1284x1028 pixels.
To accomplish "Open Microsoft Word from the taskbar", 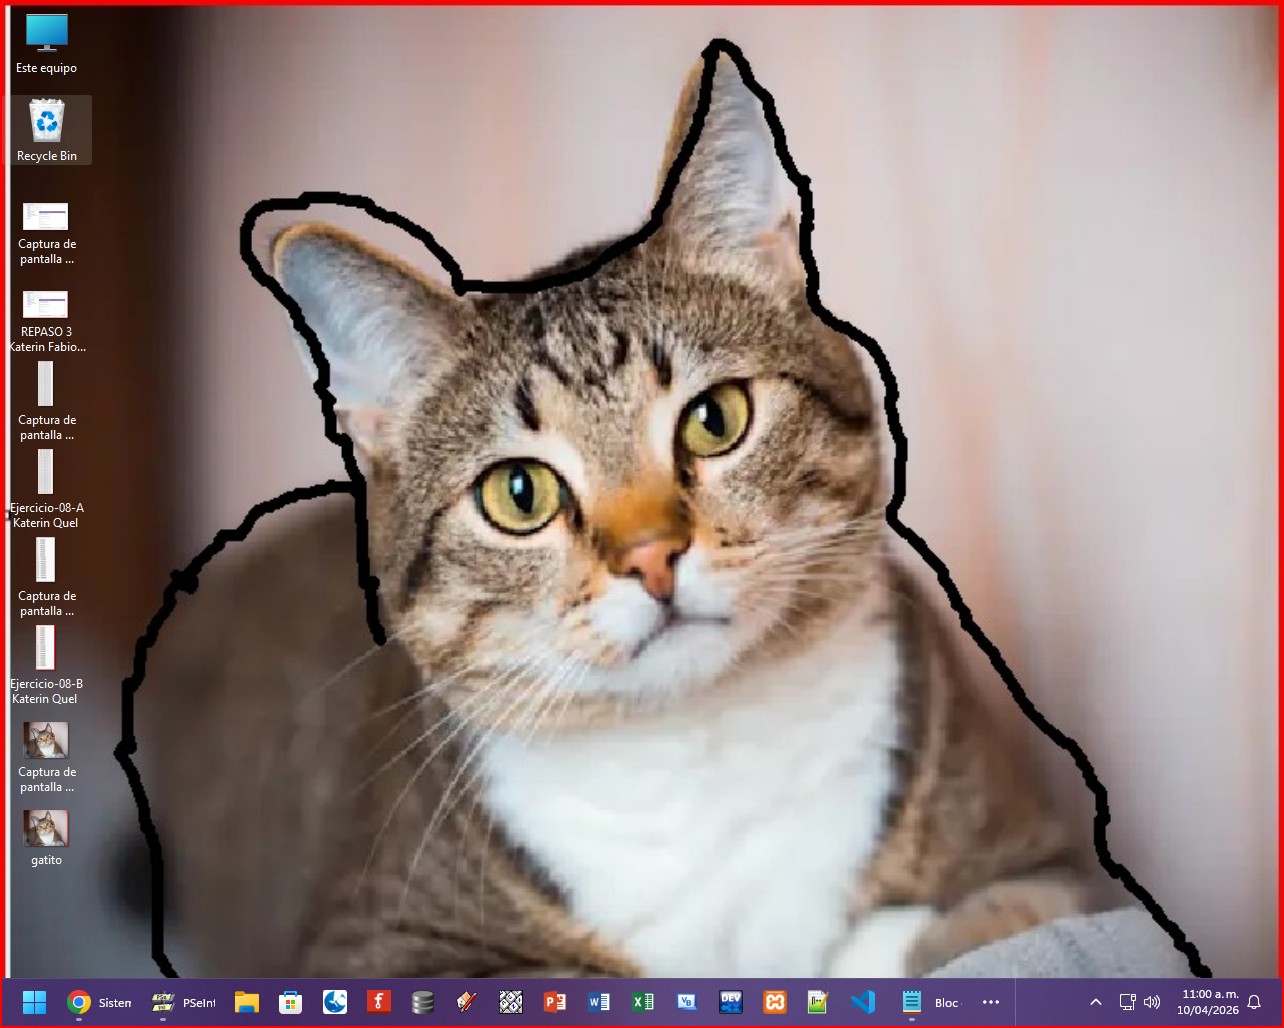I will [599, 1002].
